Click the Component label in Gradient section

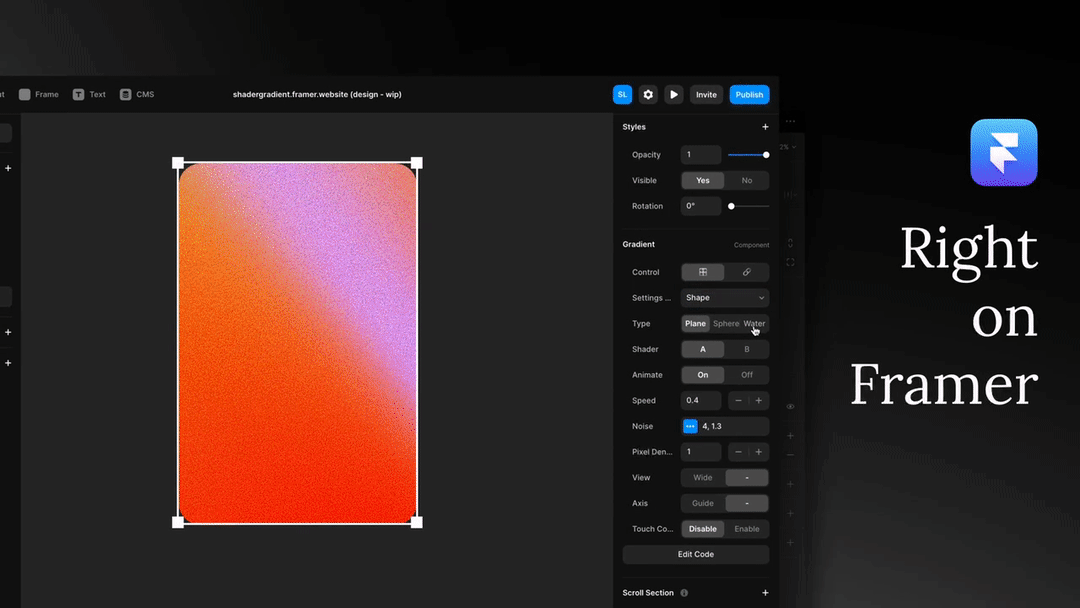pyautogui.click(x=751, y=245)
